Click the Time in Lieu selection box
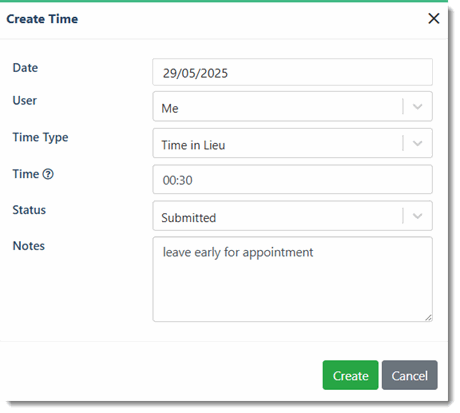 click(292, 143)
